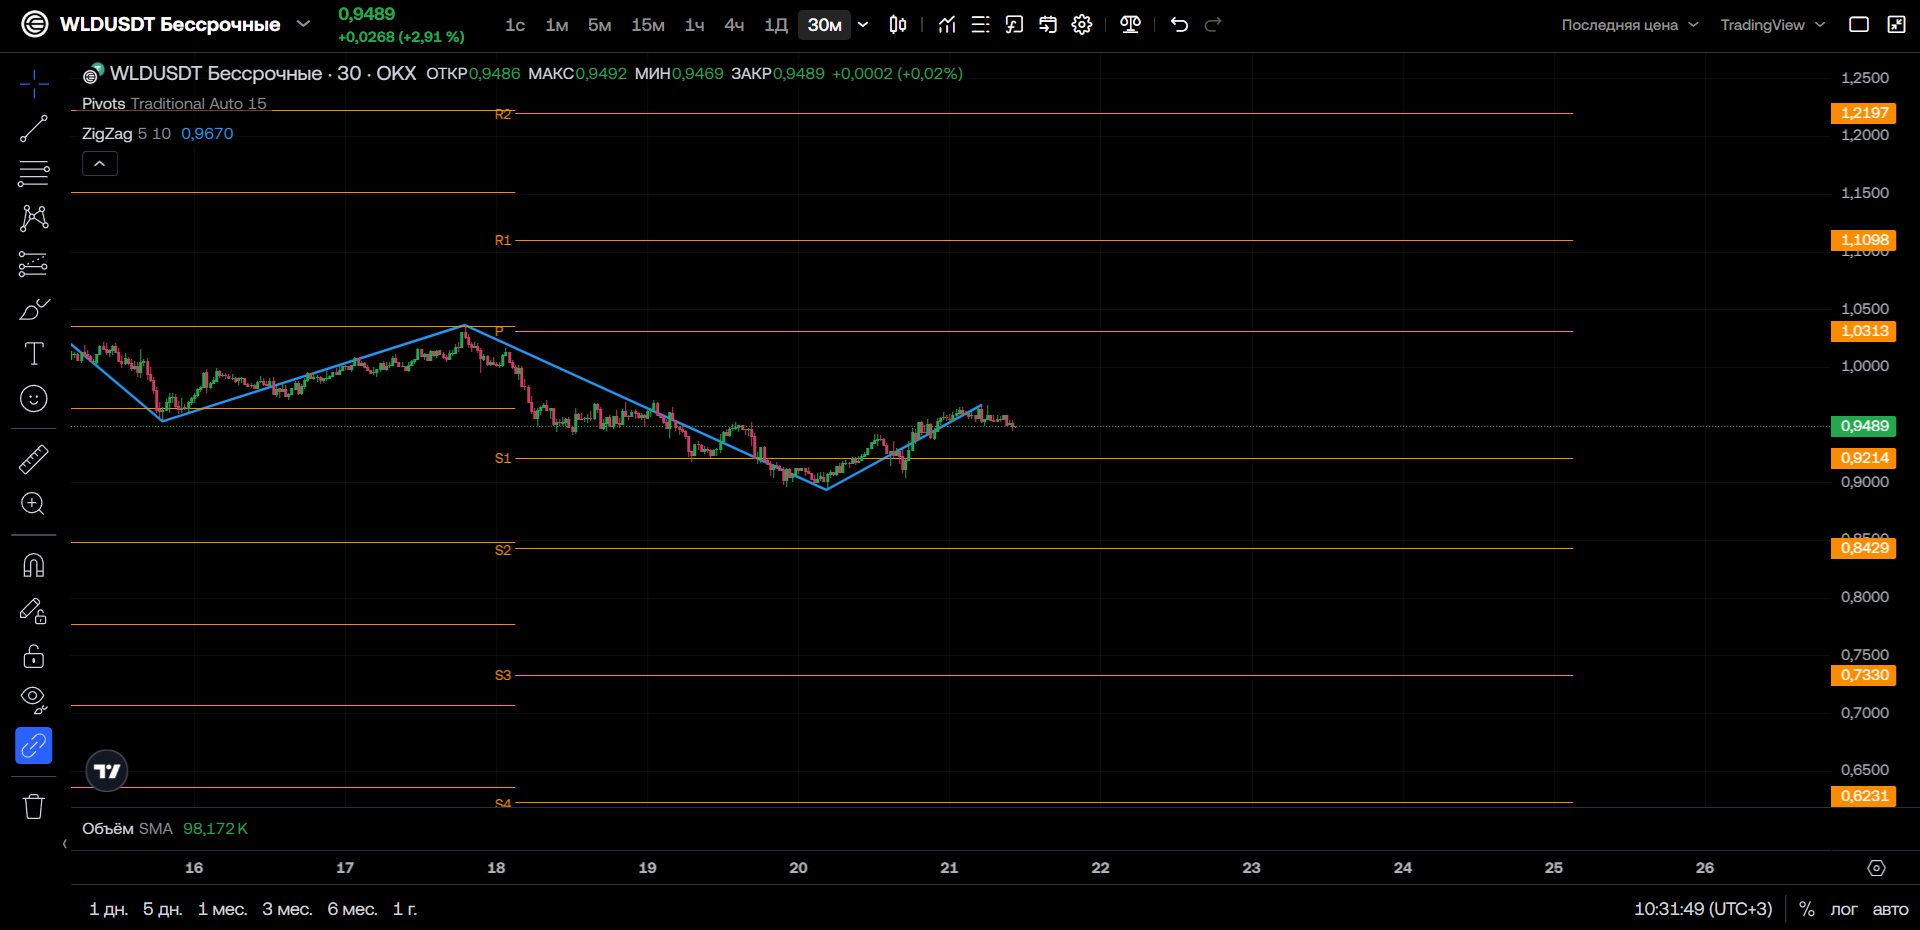1920x930 pixels.
Task: Open the bar replay icon
Action: tap(1048, 25)
